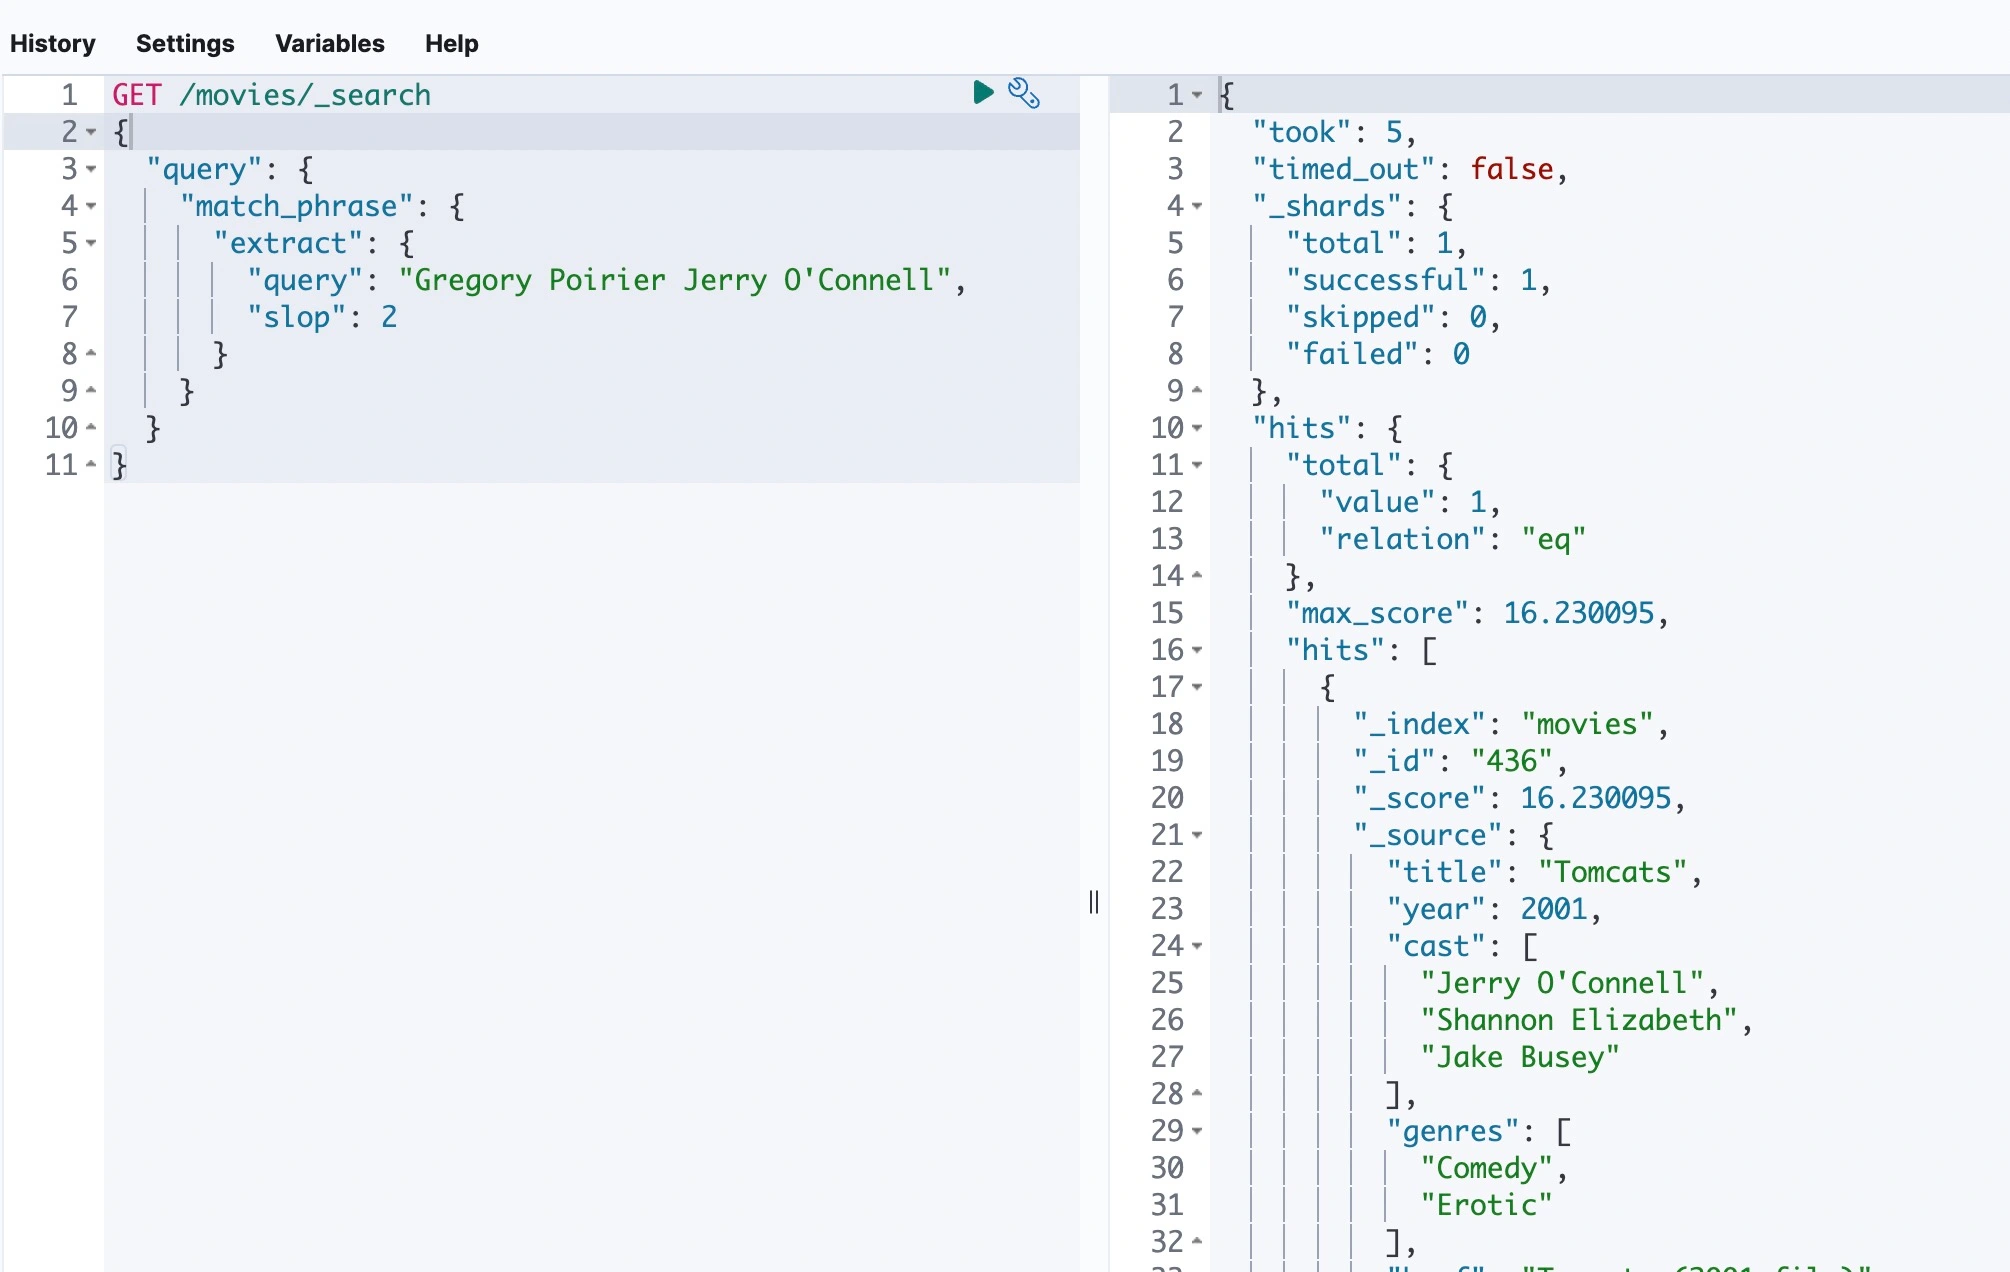Collapse the request body at line 2
2010x1272 pixels.
click(x=91, y=132)
